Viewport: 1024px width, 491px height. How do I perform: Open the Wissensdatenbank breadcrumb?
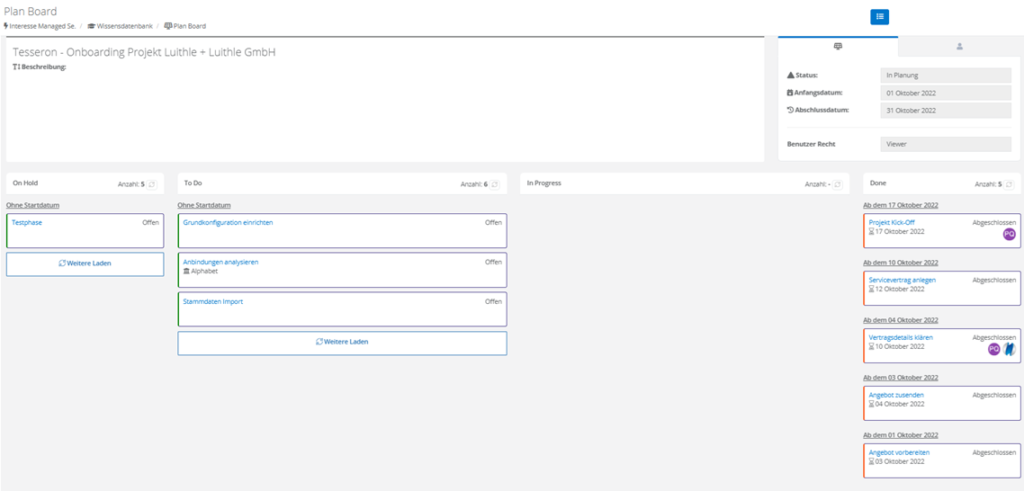click(x=123, y=26)
